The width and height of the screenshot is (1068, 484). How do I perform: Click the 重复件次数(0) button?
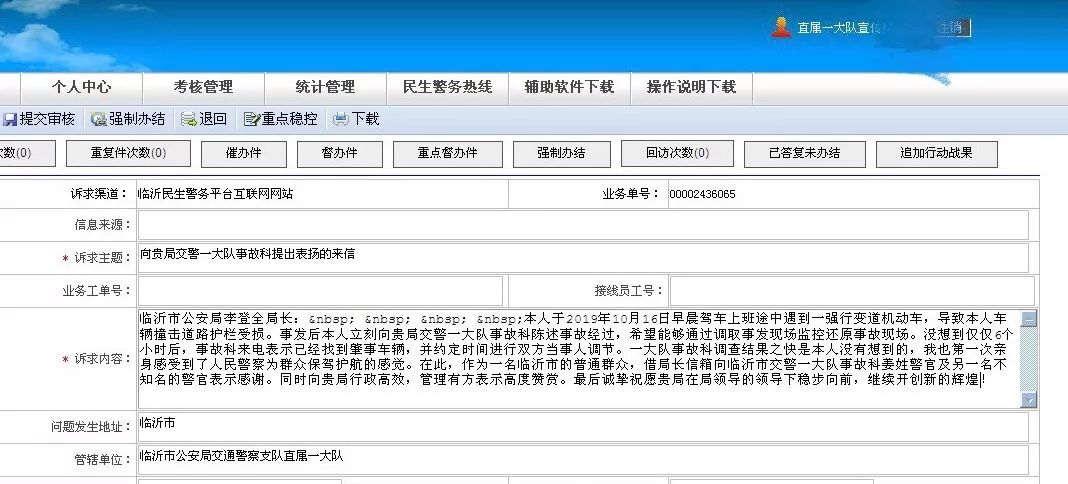pos(128,154)
